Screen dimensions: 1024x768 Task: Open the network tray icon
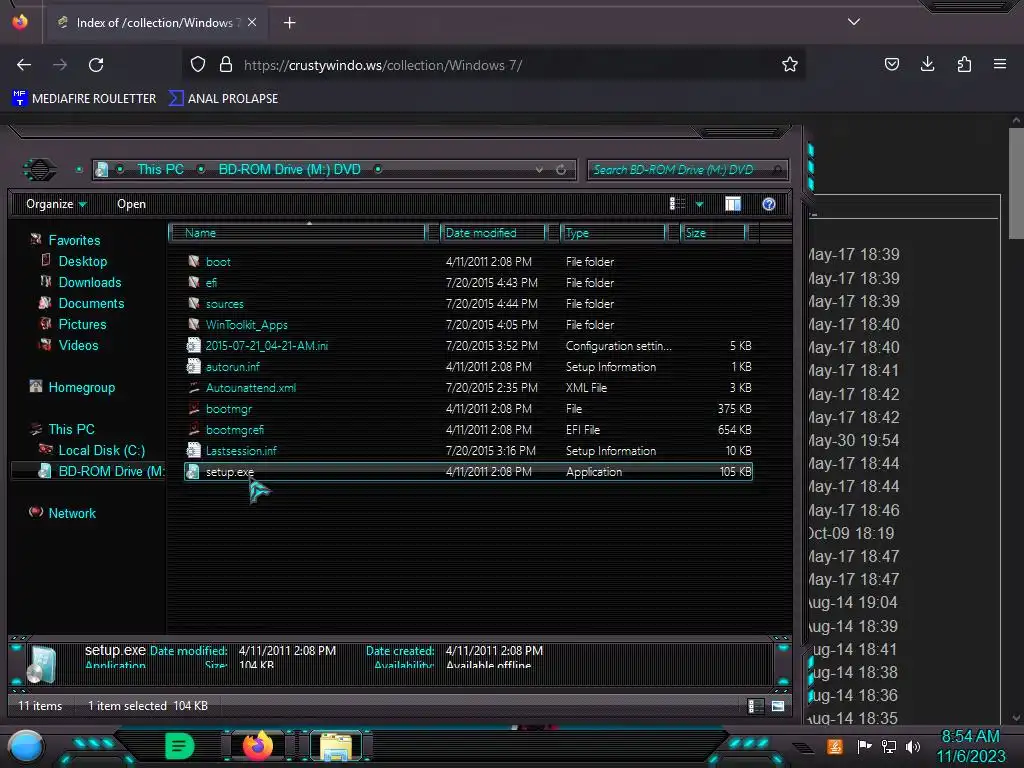tap(889, 746)
